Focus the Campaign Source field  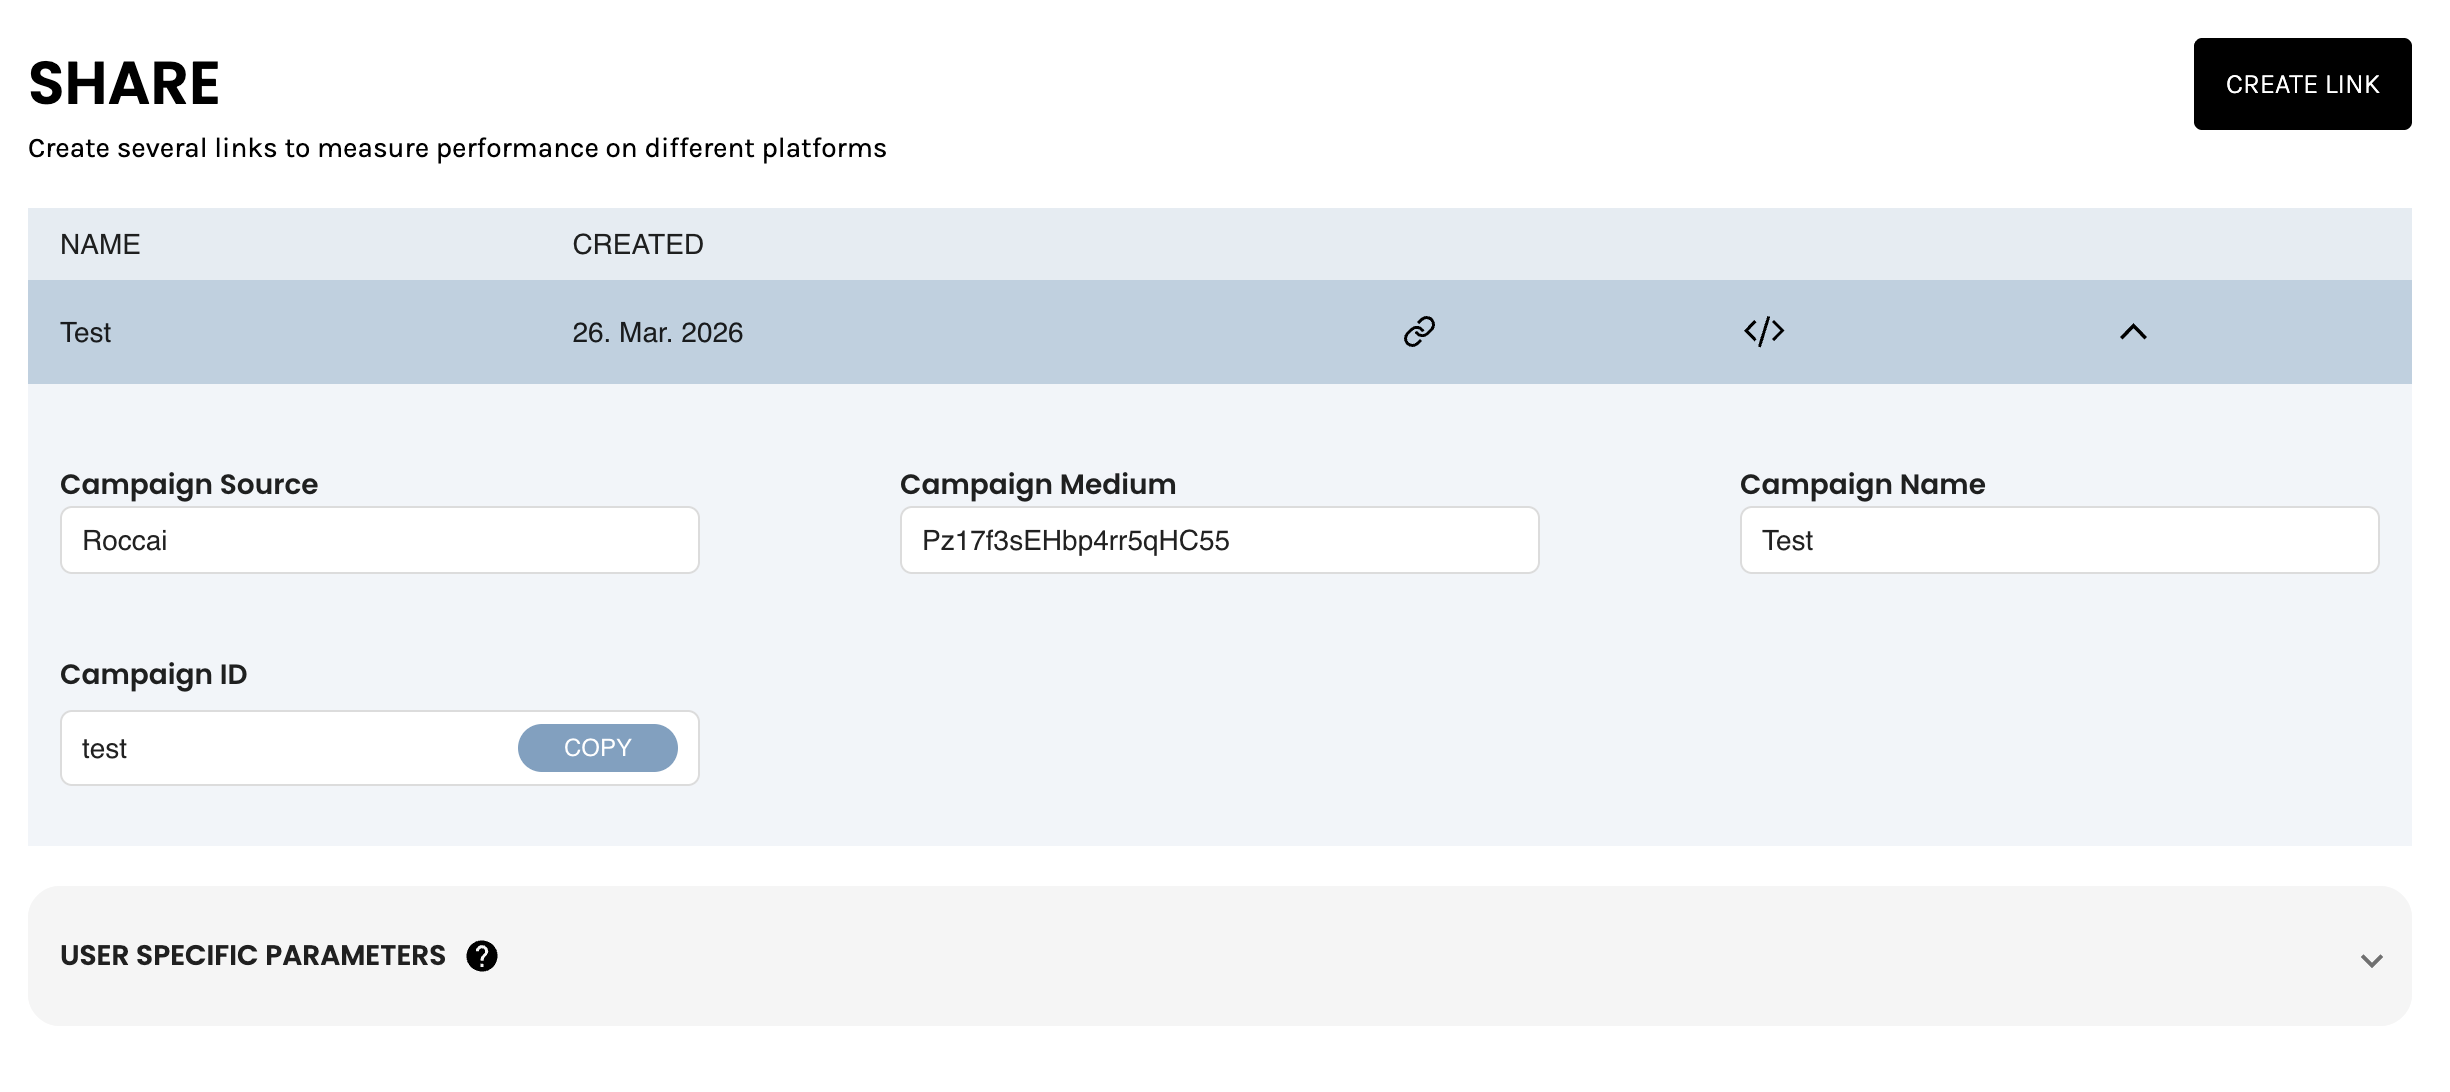point(380,541)
